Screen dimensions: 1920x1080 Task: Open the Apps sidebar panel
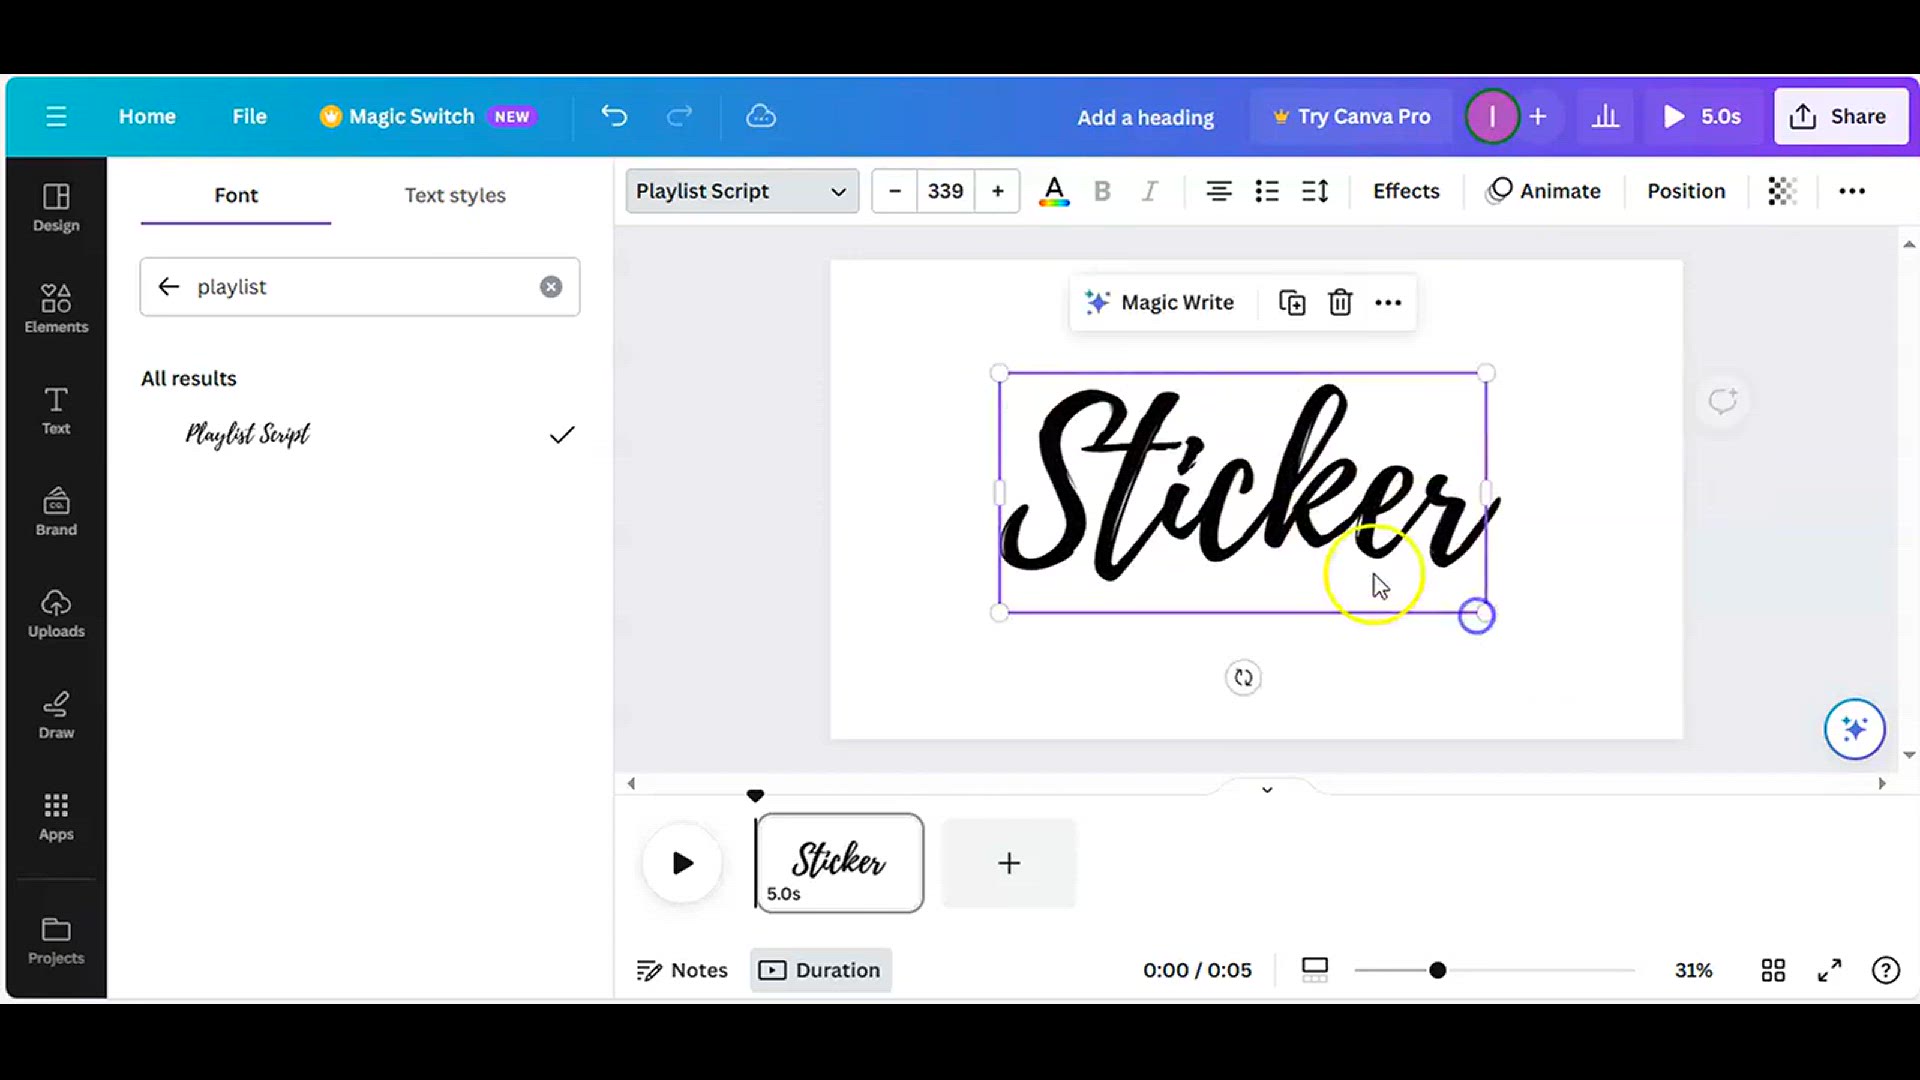click(x=56, y=816)
